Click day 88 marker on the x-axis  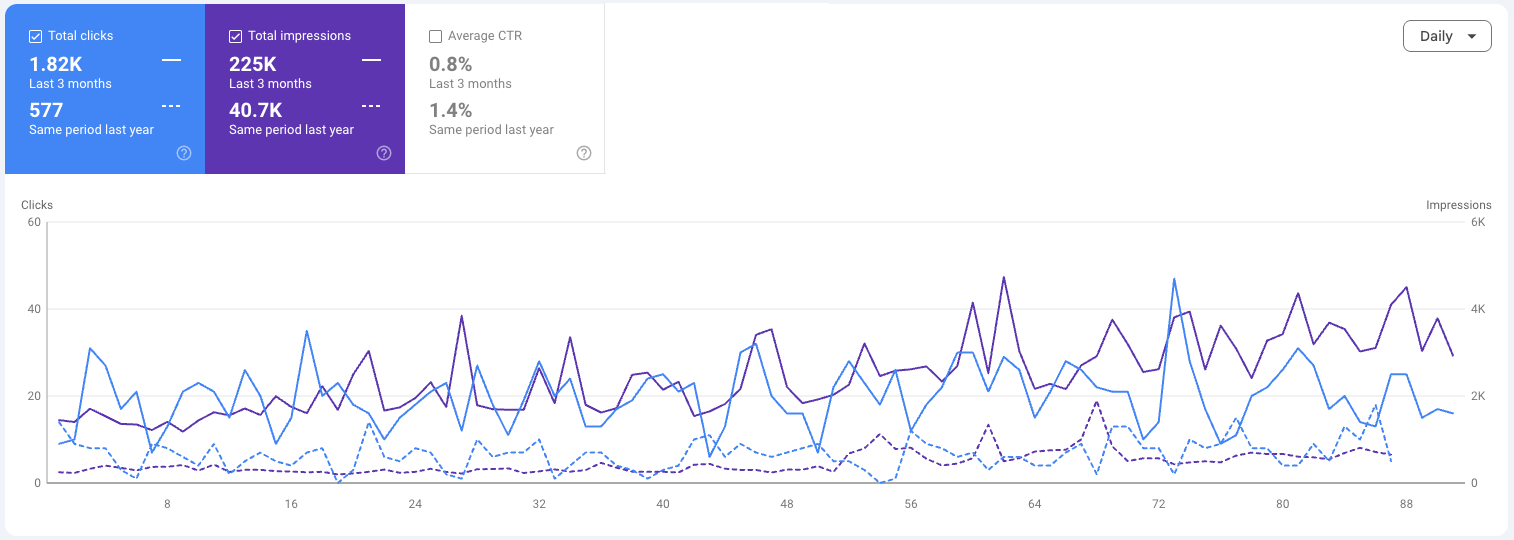pos(1407,504)
